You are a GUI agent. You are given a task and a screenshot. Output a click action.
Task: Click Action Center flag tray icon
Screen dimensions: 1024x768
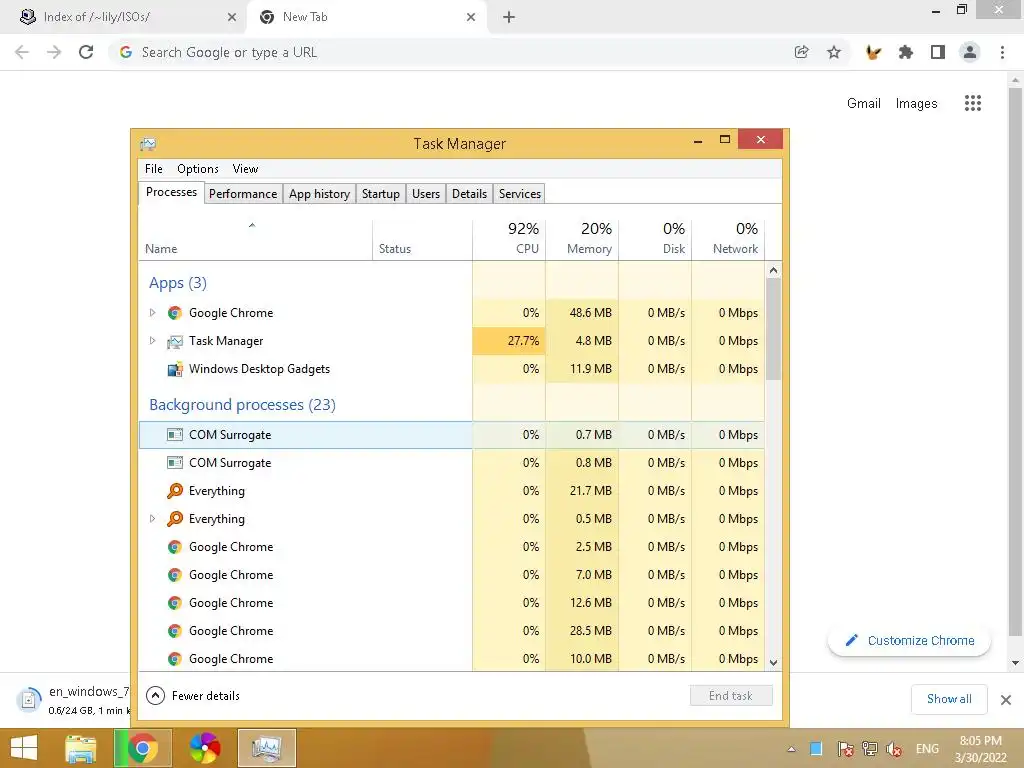tap(845, 749)
